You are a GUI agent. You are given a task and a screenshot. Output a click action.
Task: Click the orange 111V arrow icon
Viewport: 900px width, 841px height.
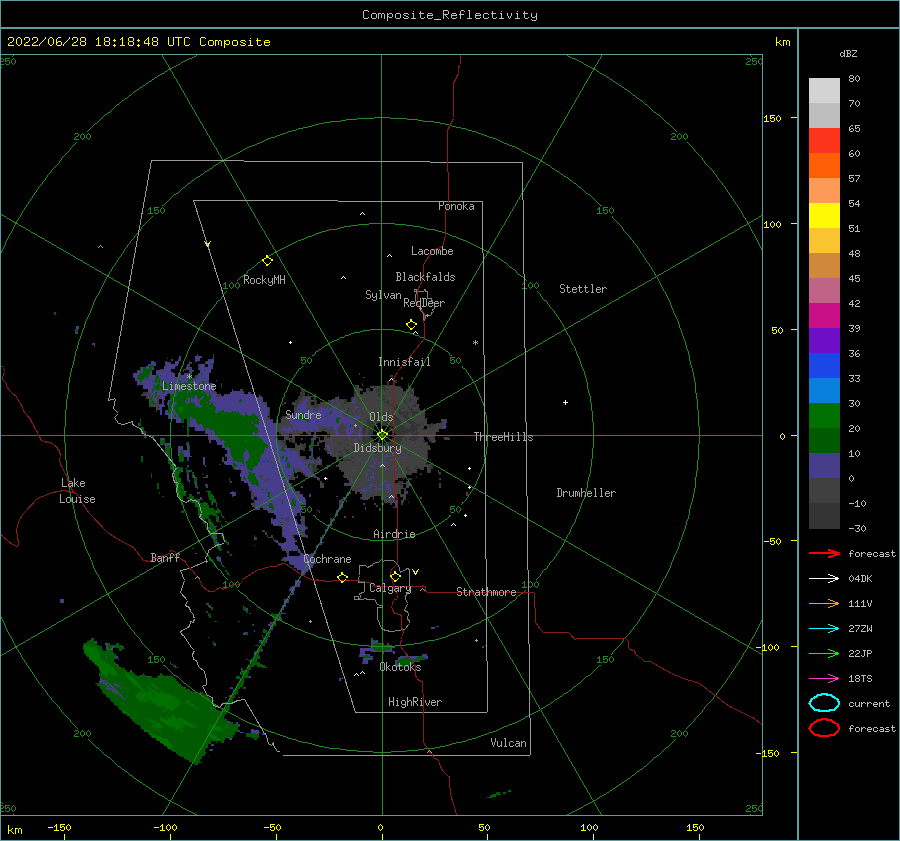tap(824, 603)
